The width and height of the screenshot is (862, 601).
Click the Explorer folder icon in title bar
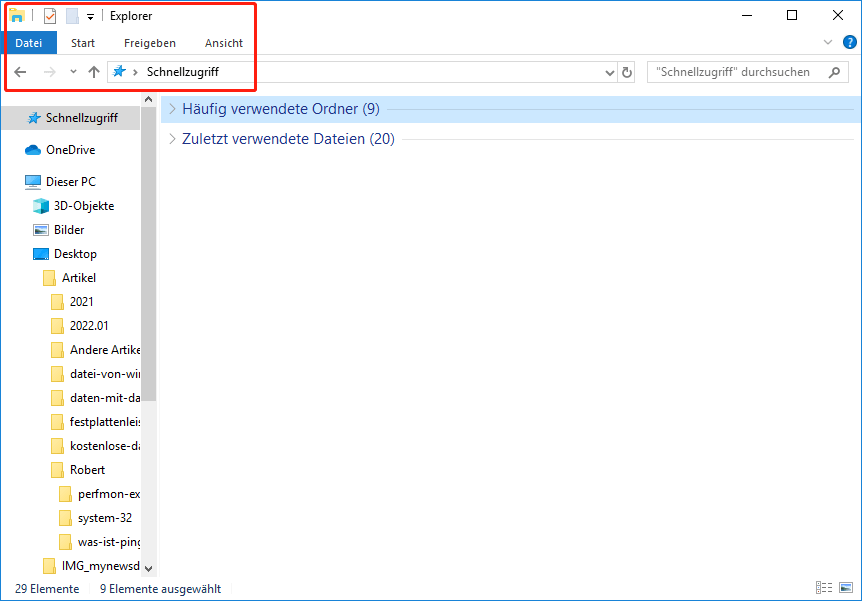point(15,15)
